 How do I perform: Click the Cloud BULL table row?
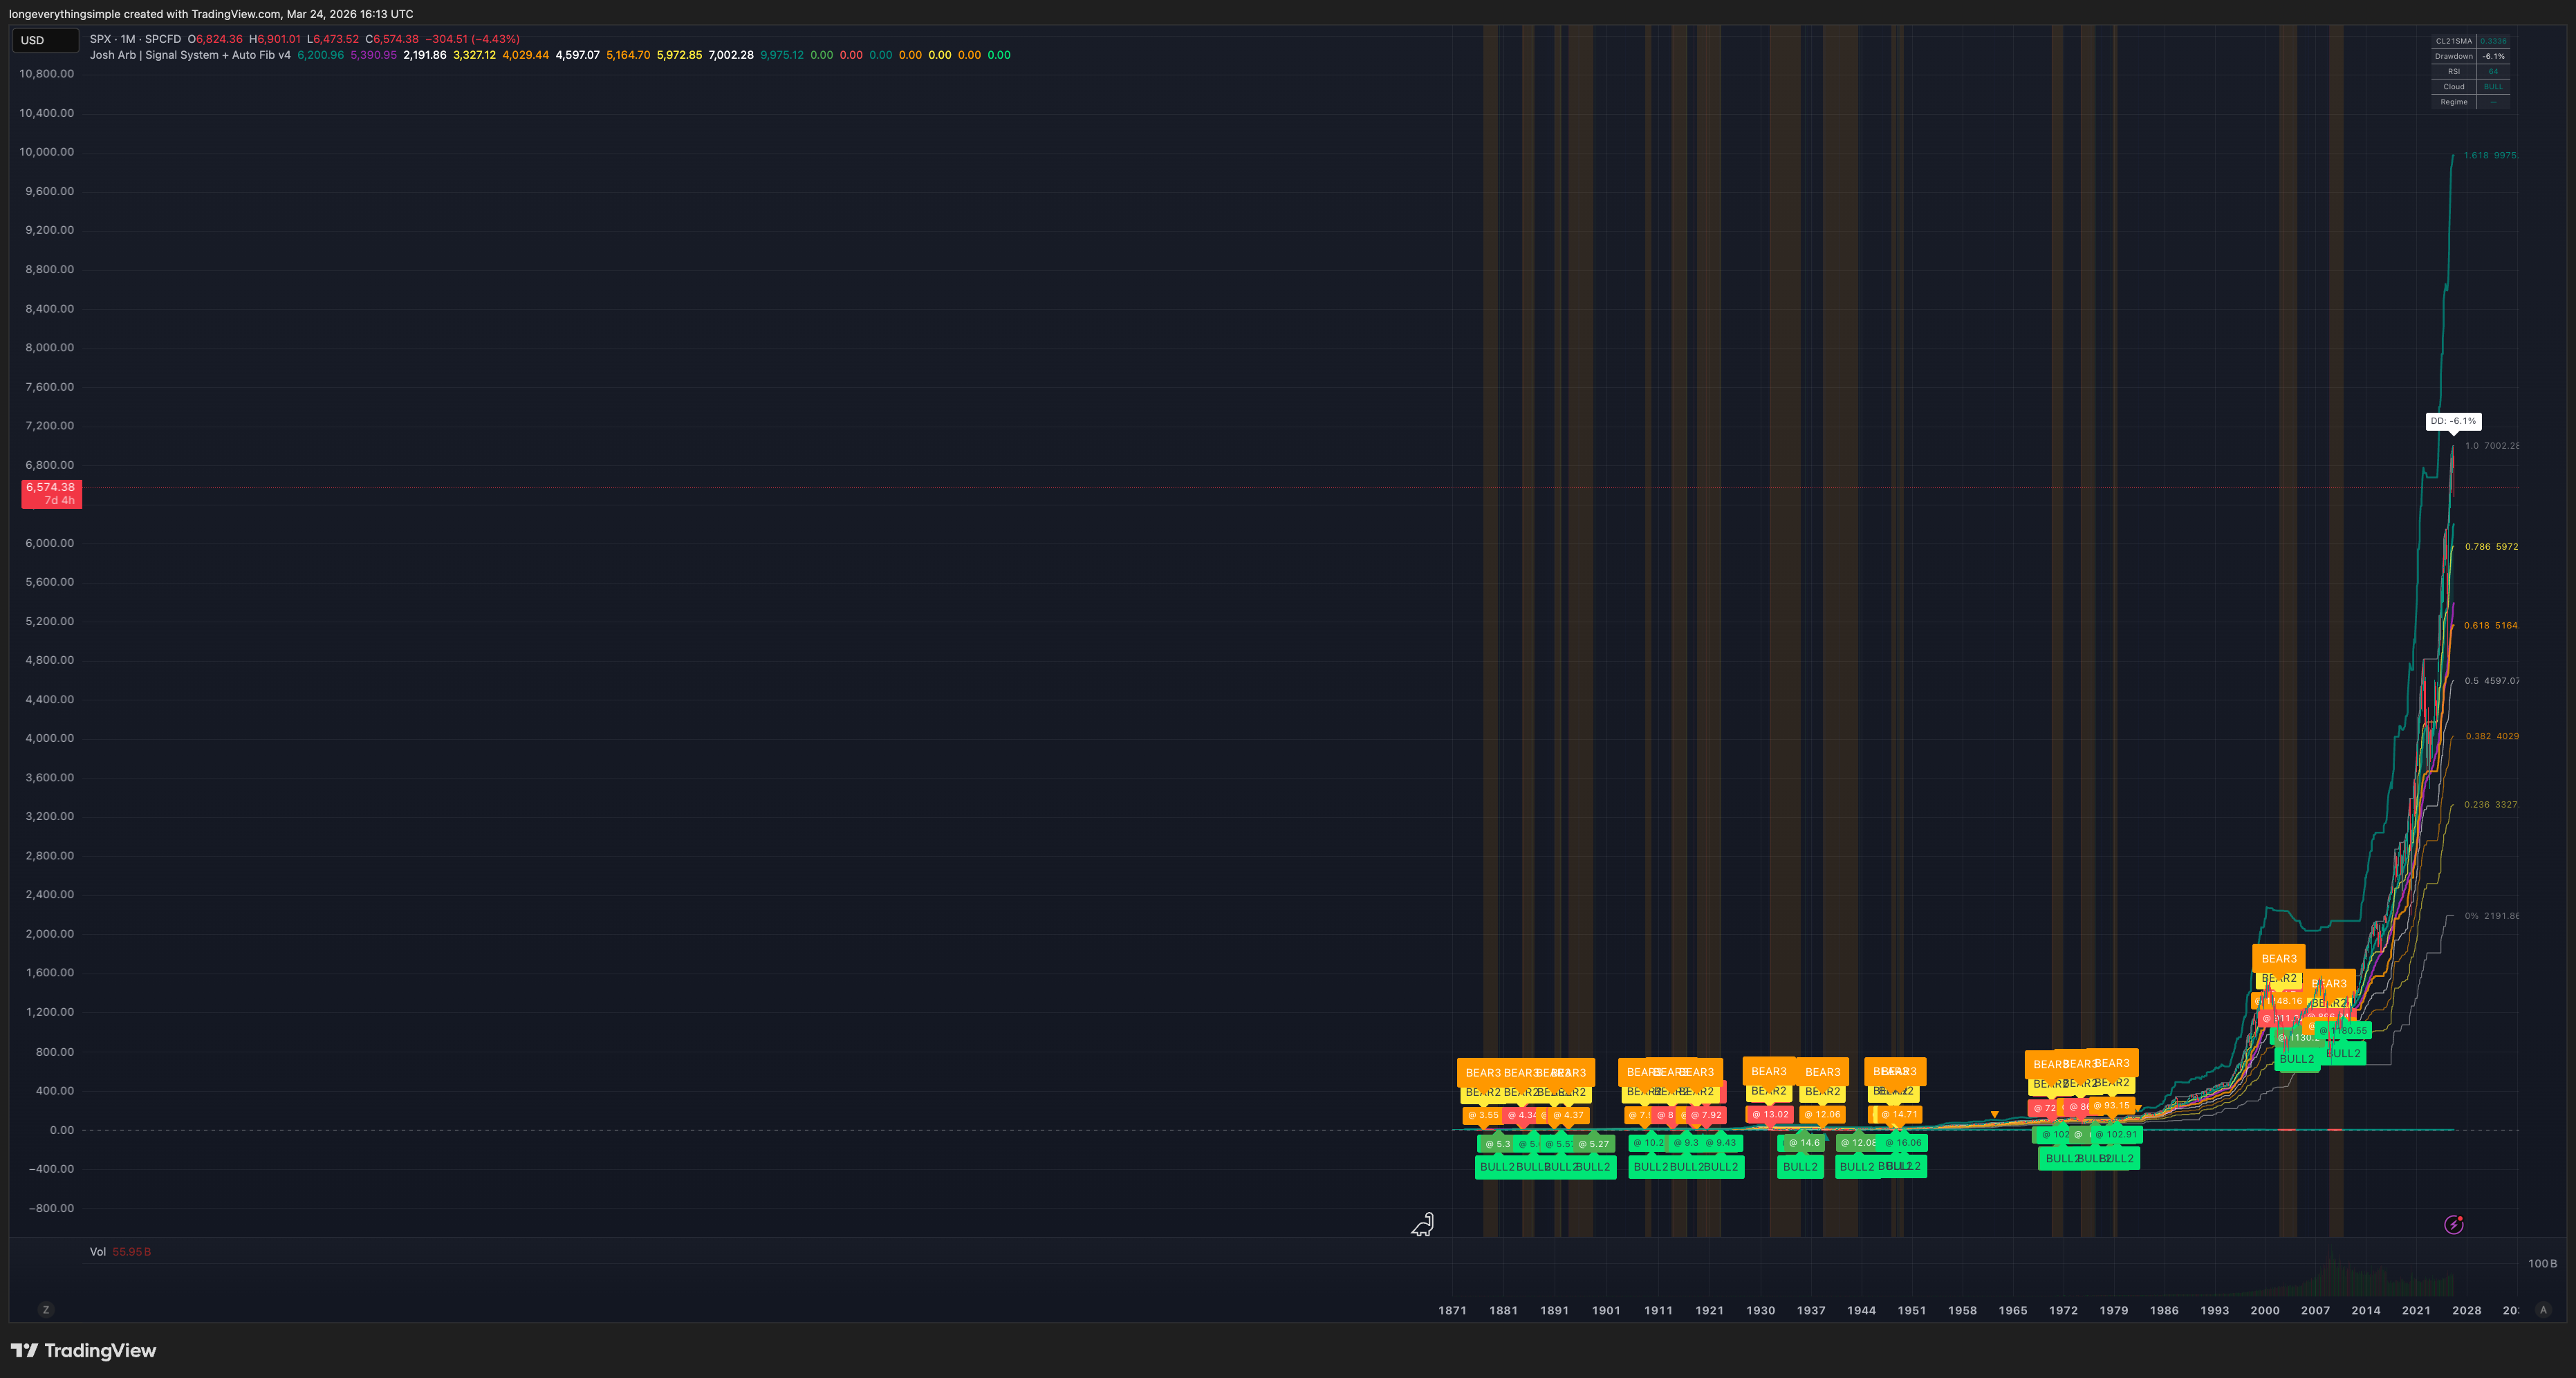pos(2470,87)
